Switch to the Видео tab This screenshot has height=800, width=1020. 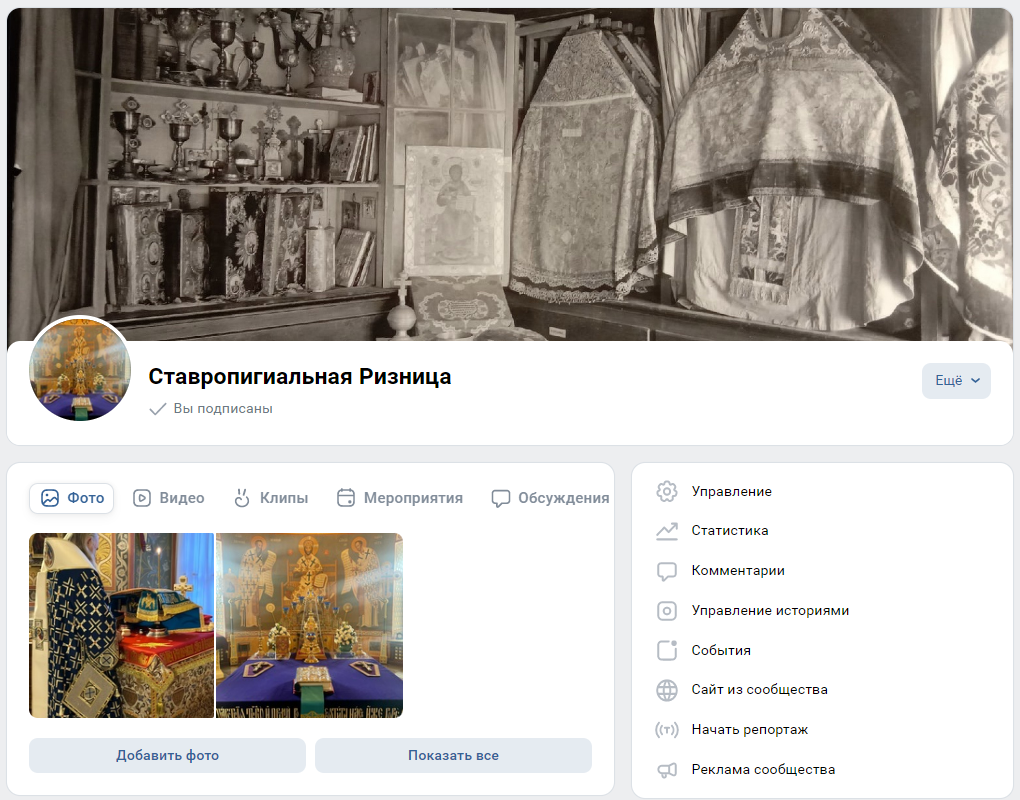tap(168, 498)
